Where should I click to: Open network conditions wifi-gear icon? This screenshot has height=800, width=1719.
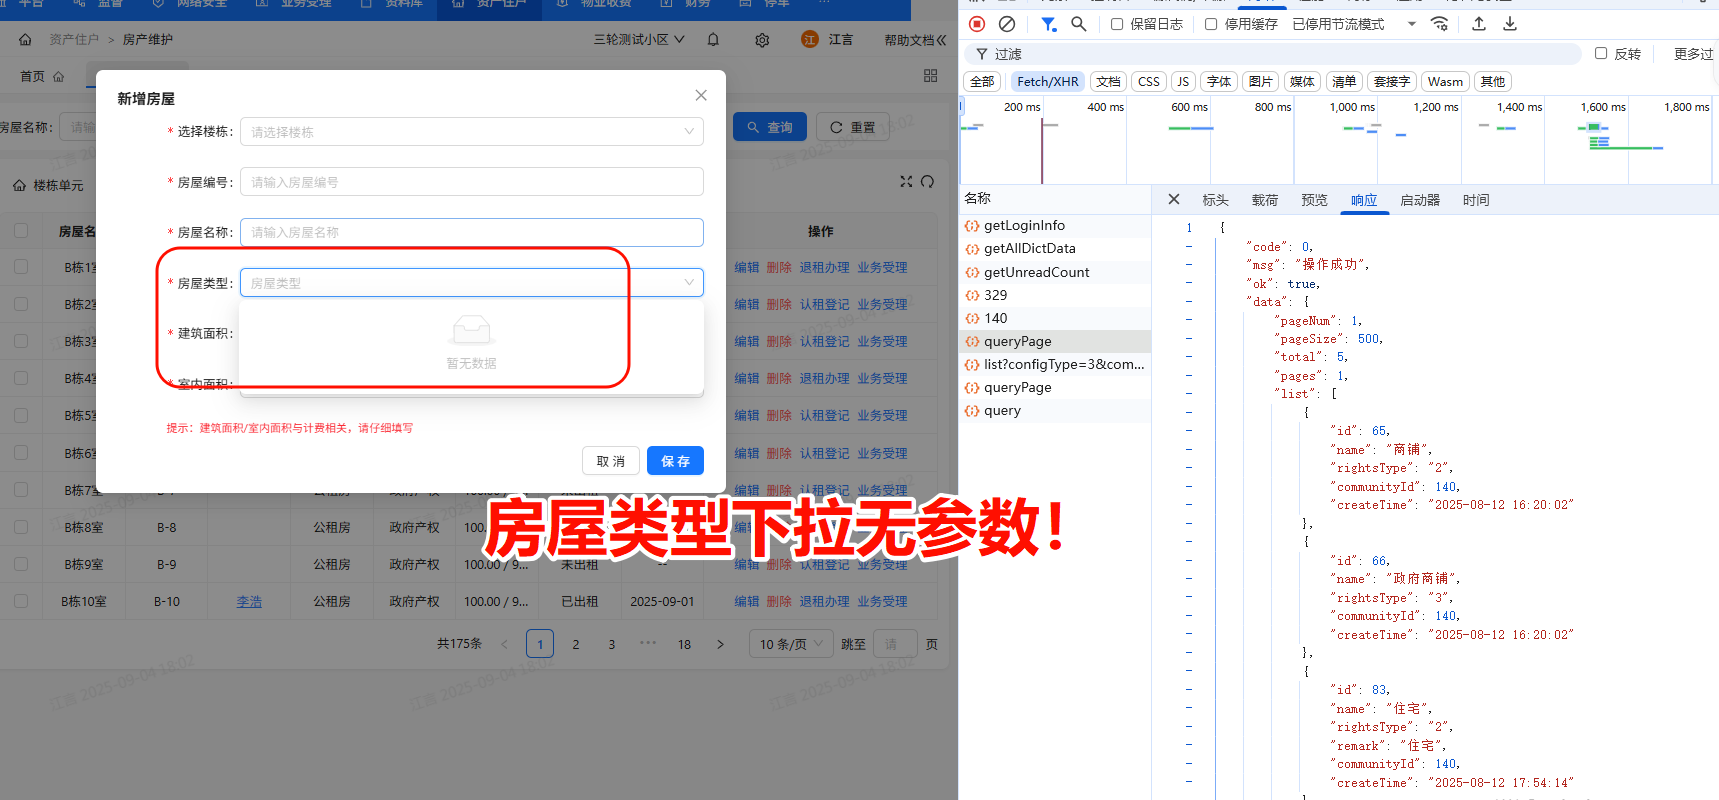tap(1440, 24)
